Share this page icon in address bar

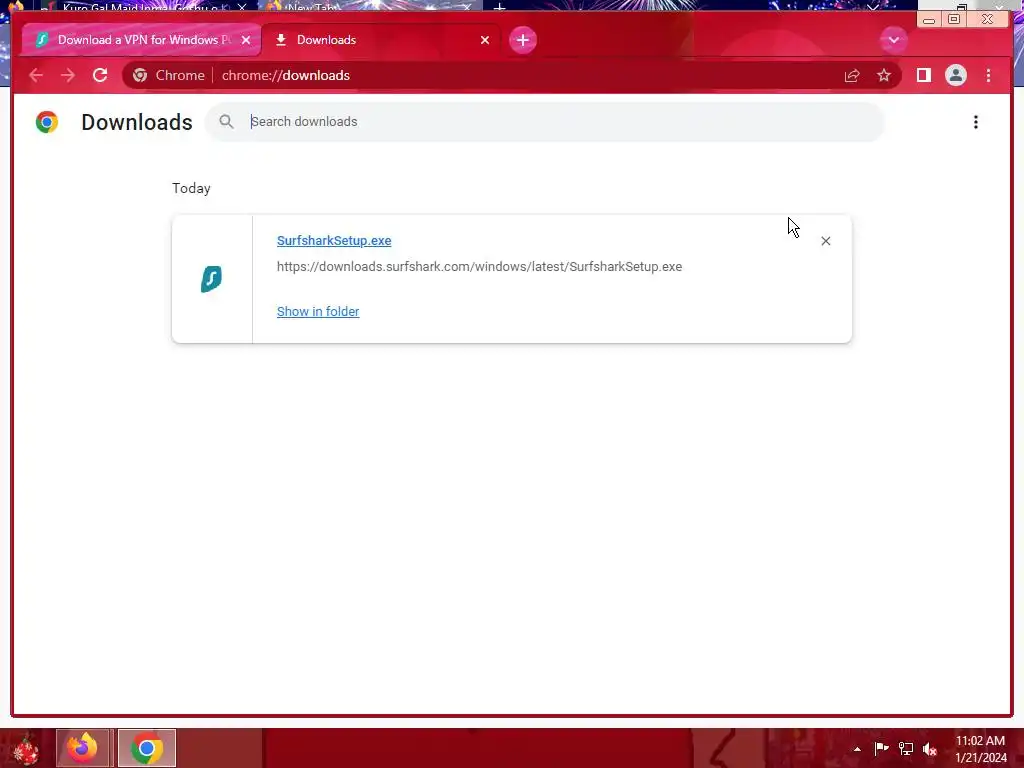(852, 76)
